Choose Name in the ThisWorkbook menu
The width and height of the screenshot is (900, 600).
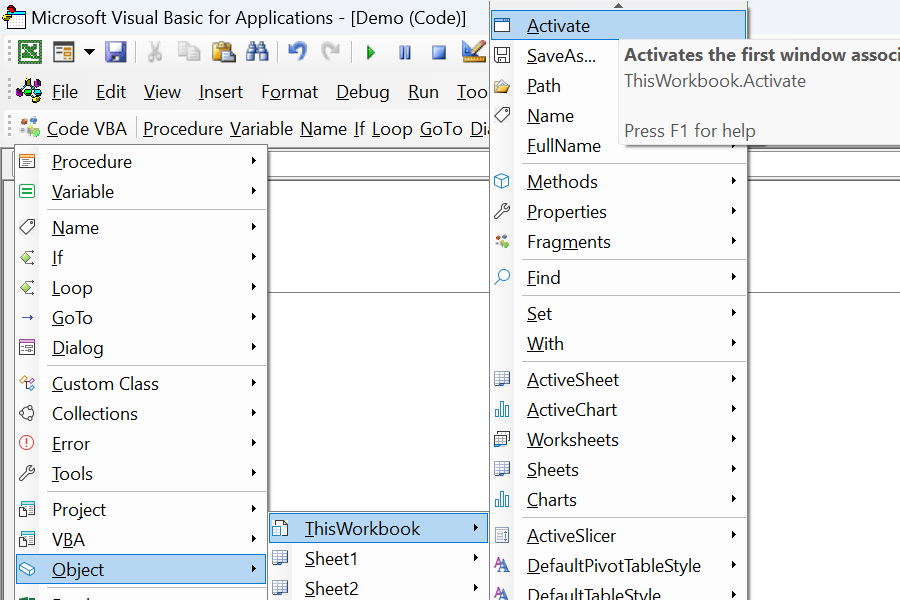pos(555,116)
